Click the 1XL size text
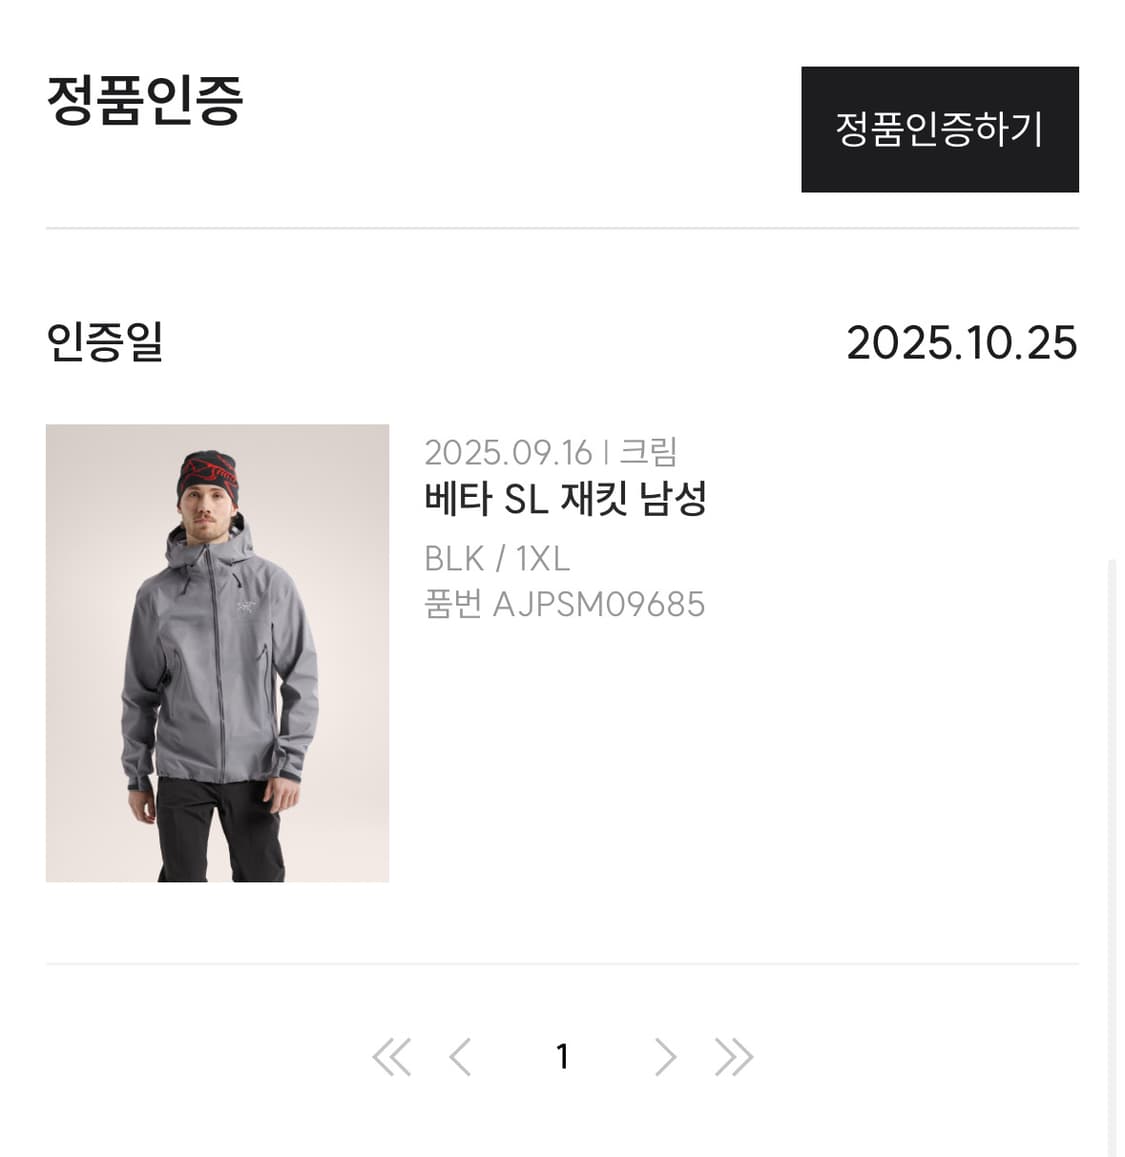The image size is (1125, 1157). pyautogui.click(x=543, y=558)
